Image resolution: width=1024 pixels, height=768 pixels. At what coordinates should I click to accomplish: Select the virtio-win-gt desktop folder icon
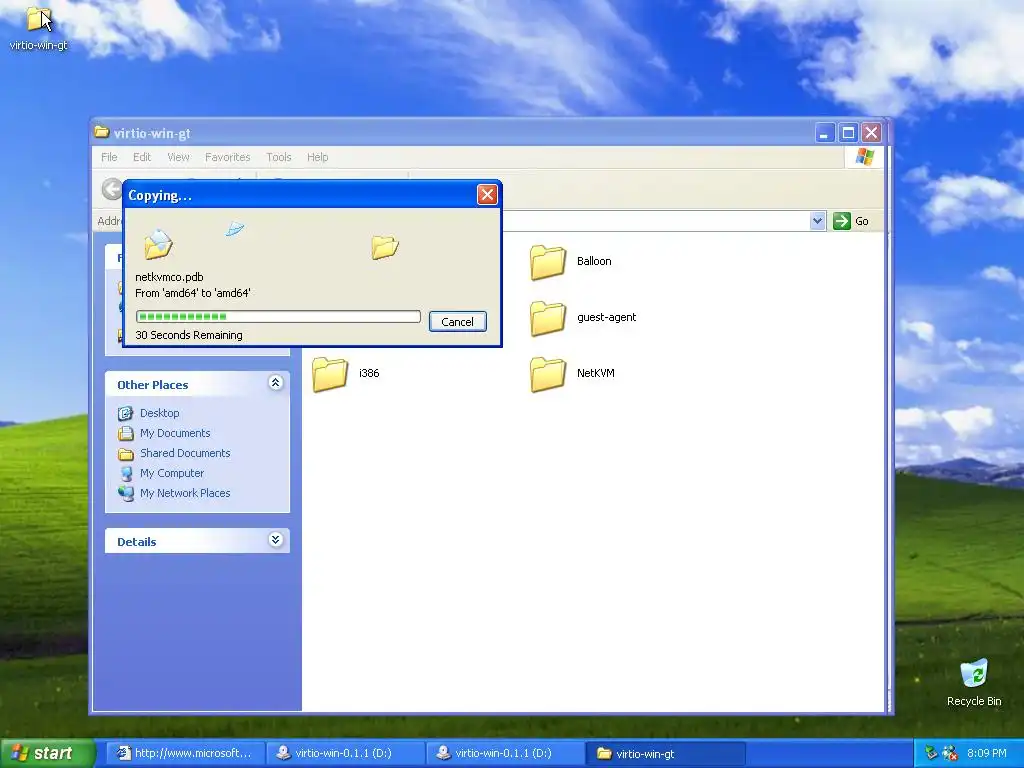click(38, 20)
